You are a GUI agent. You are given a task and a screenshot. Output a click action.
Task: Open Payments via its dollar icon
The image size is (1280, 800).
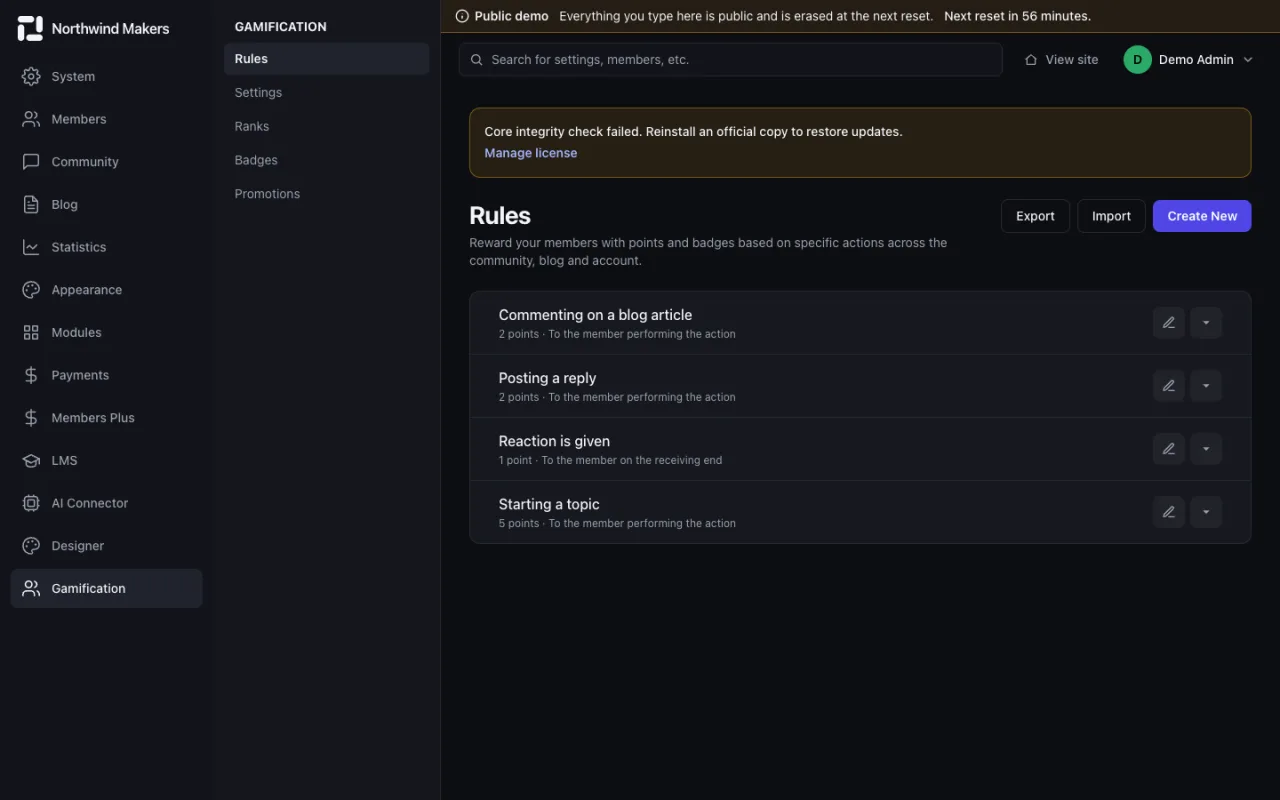[x=31, y=375]
